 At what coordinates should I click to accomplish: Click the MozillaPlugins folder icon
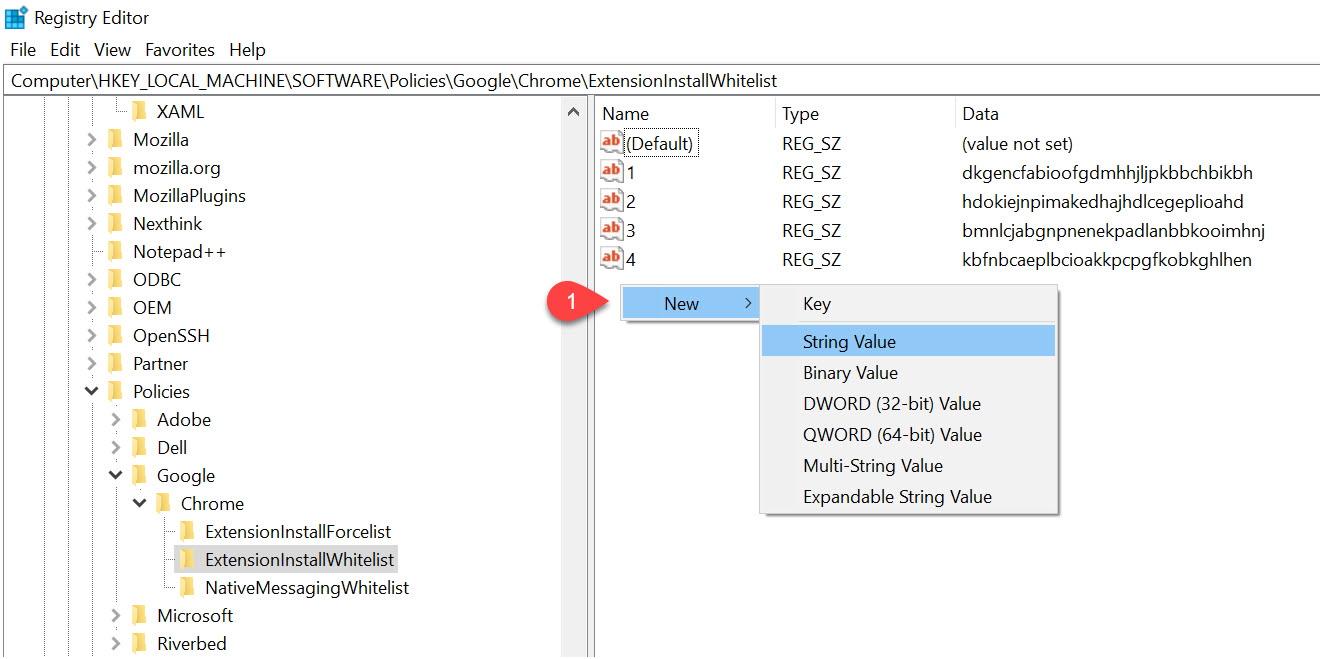coord(115,195)
